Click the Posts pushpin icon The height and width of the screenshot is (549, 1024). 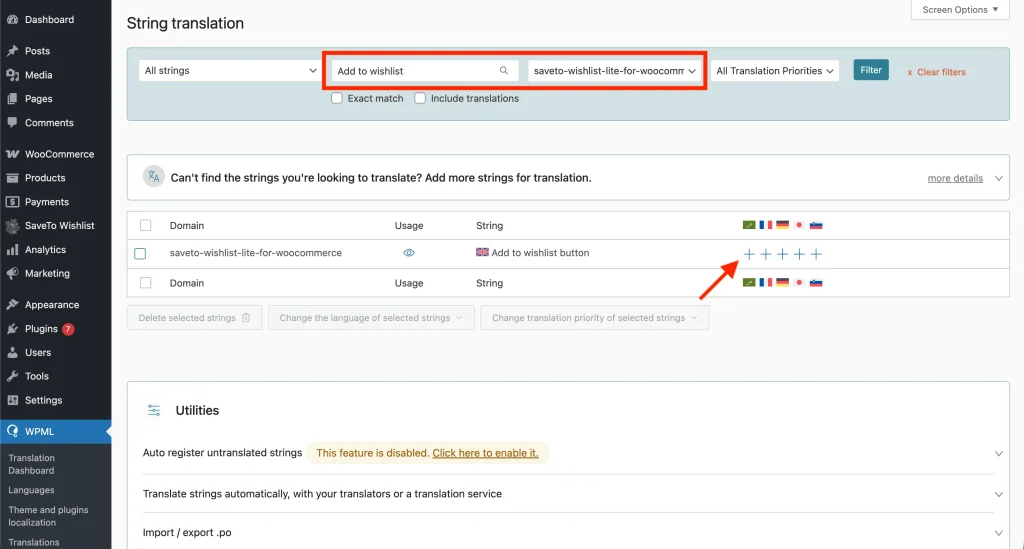[12, 51]
